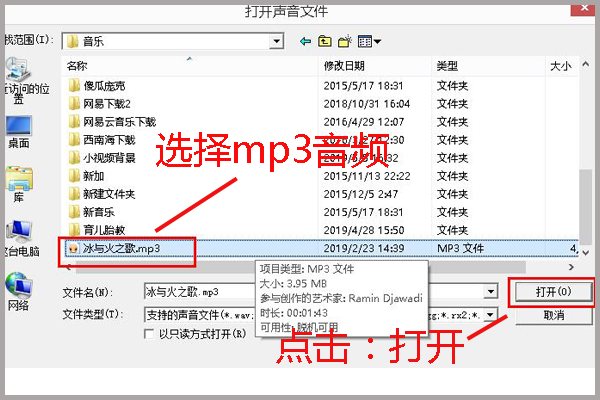The image size is (600, 400).
Task: Click horizontal scrollbar right arrow
Action: [x=571, y=267]
